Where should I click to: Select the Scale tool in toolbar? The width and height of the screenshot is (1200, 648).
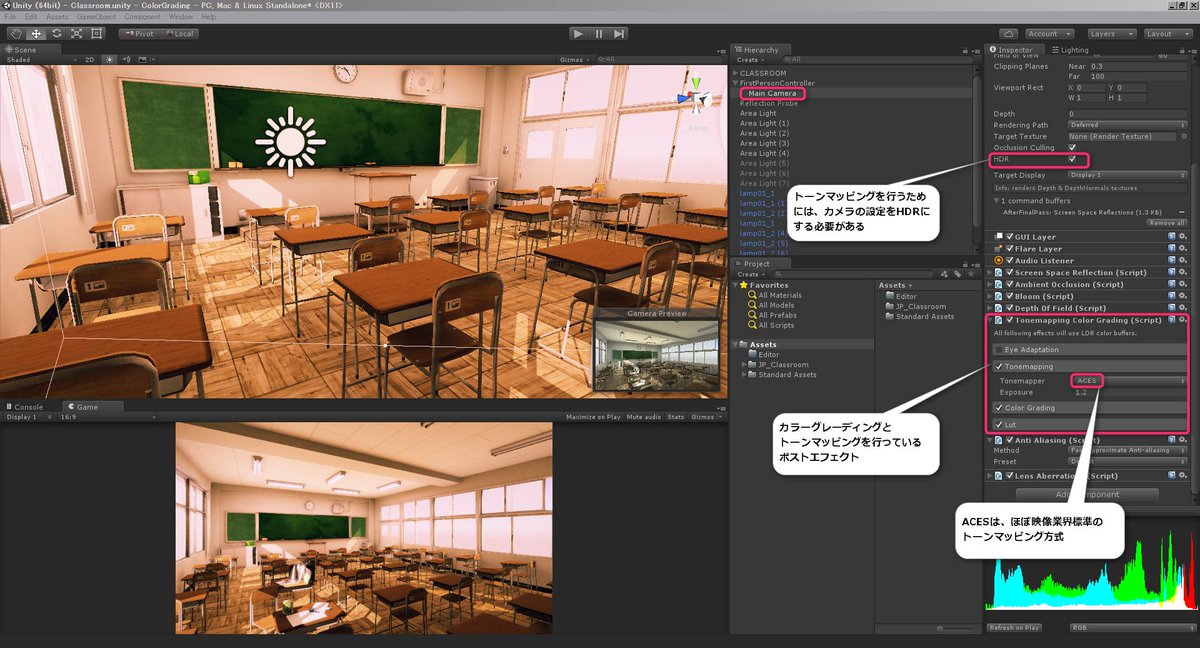76,33
